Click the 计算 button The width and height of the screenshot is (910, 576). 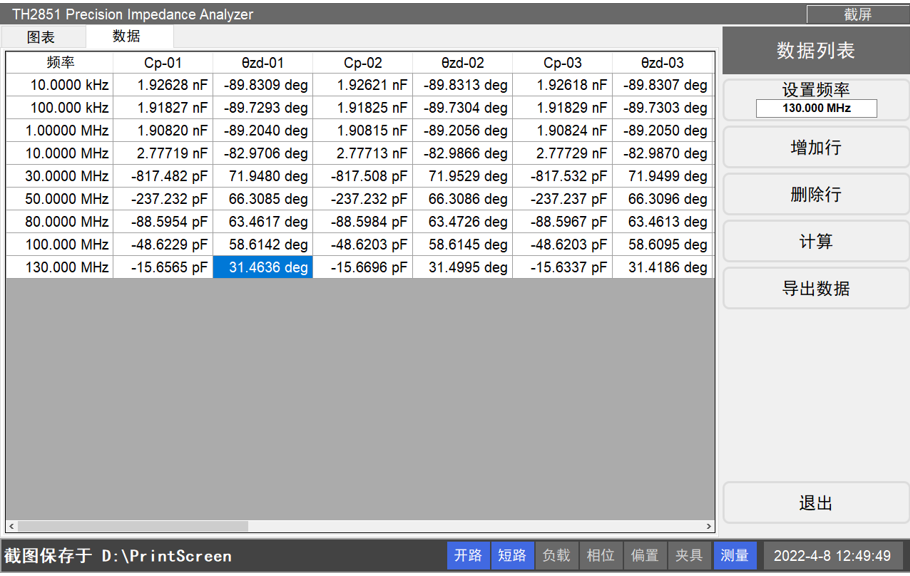(x=816, y=242)
